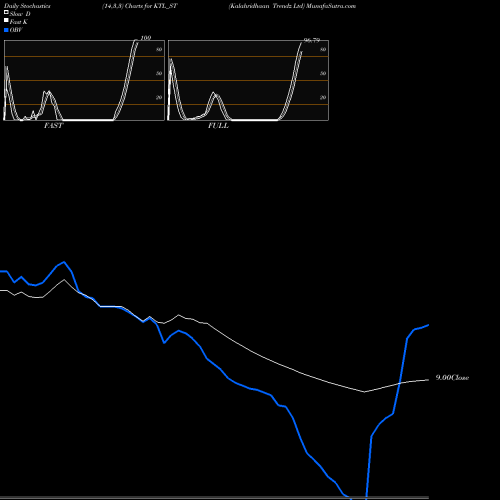Click the blue OBV legend swatch
This screenshot has height=500, width=500.
coord(6,30)
